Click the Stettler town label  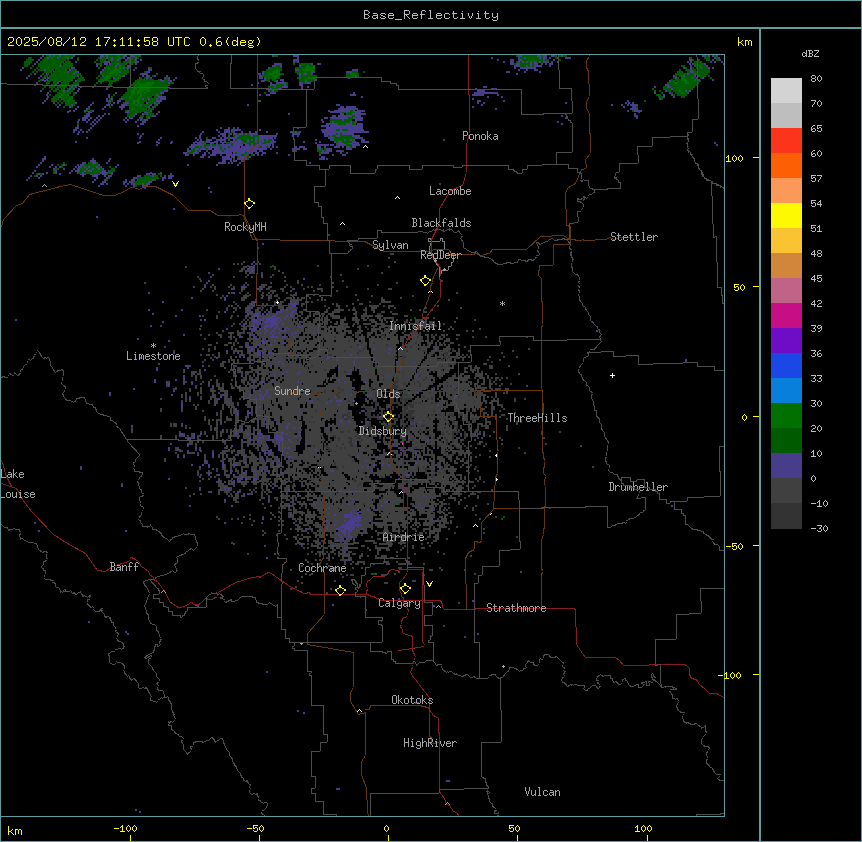pyautogui.click(x=634, y=237)
